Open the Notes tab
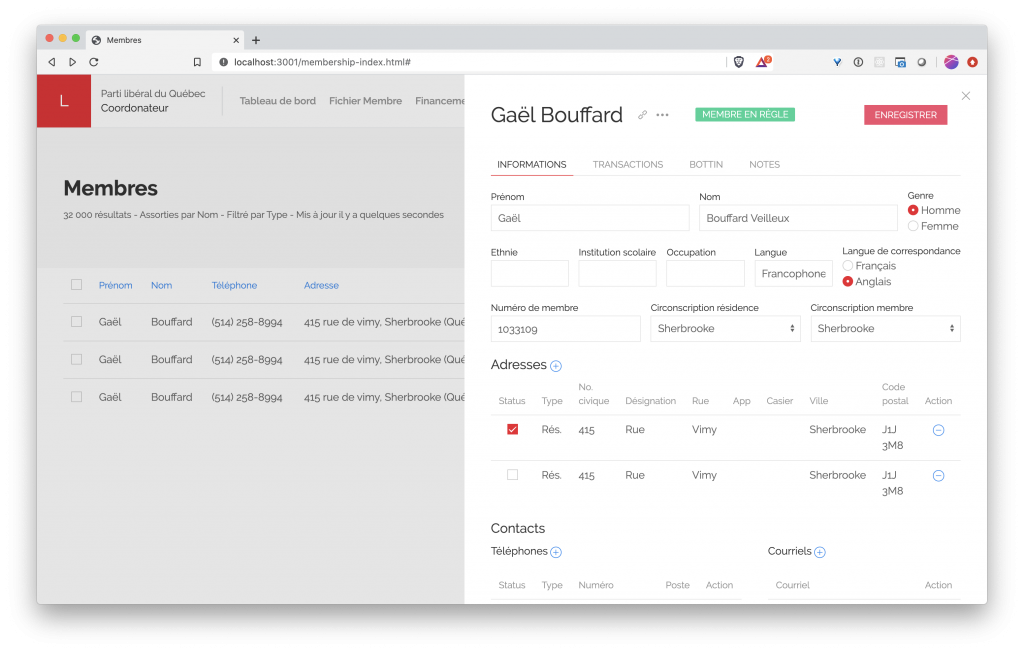This screenshot has height=653, width=1024. (x=764, y=165)
